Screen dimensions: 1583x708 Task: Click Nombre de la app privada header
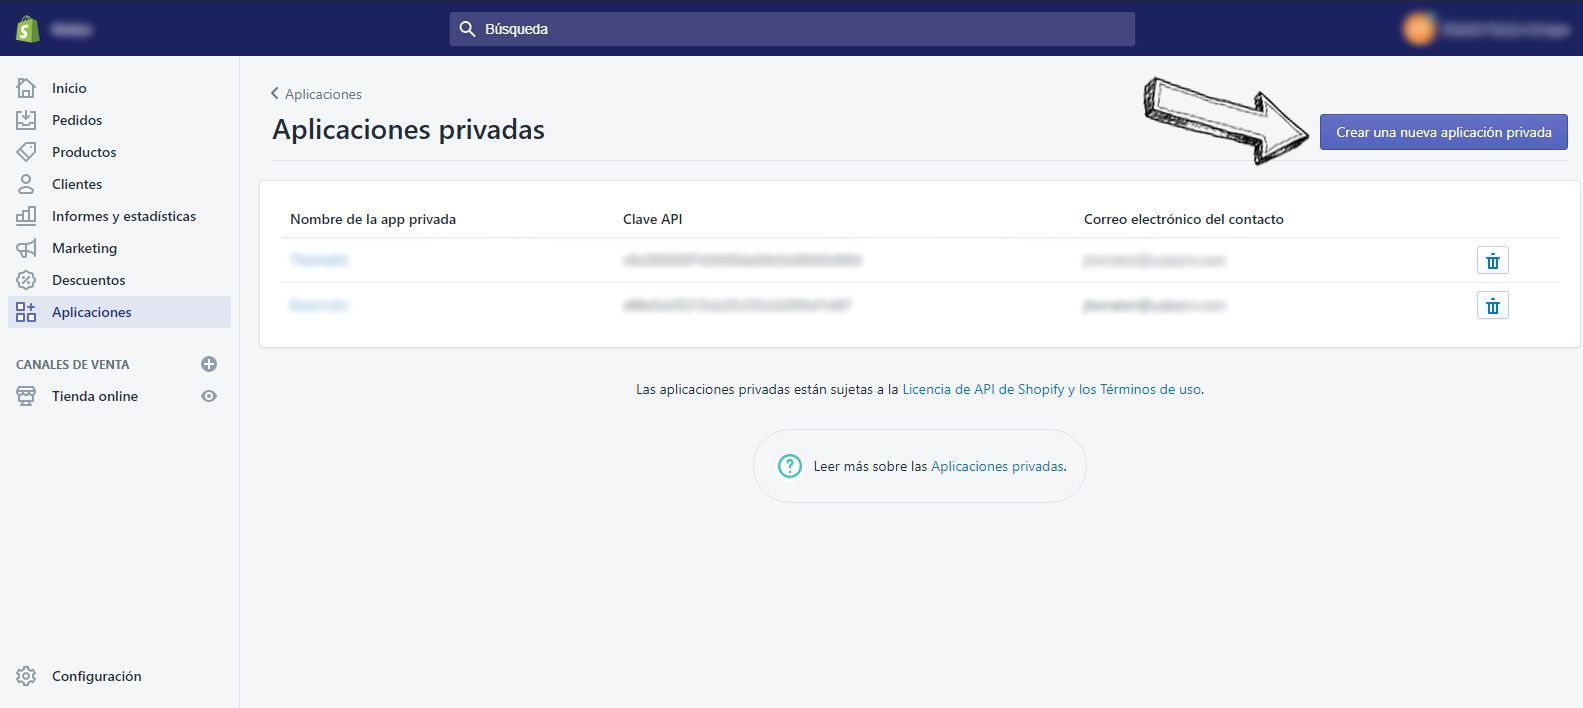click(x=373, y=219)
